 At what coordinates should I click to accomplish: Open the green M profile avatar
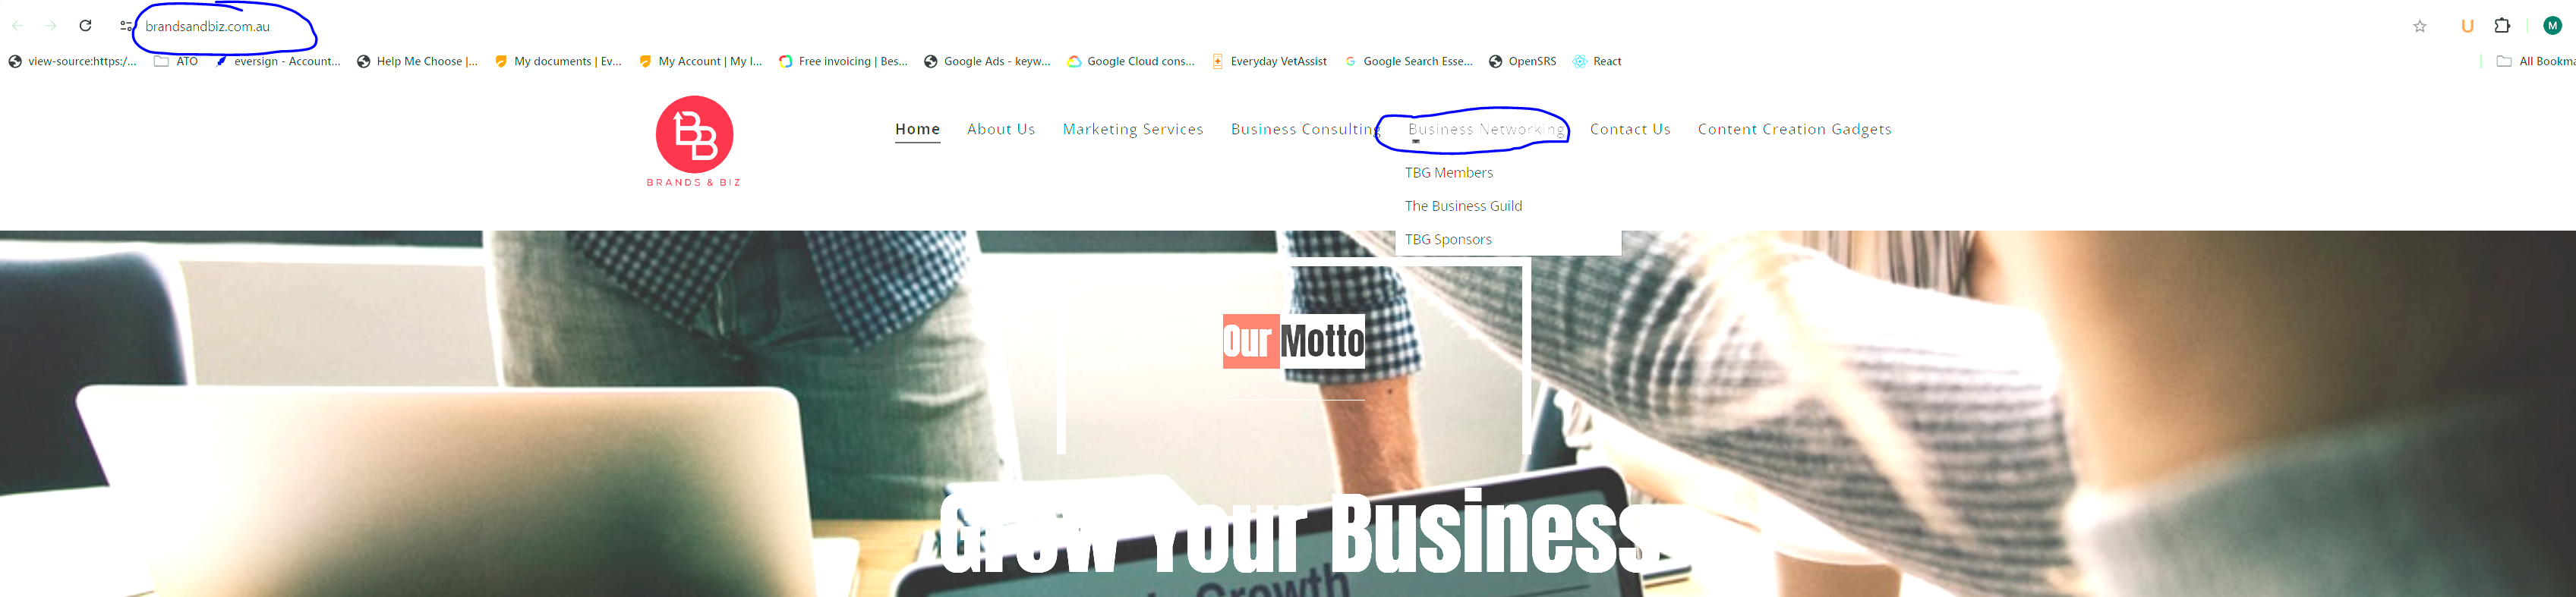(2552, 26)
